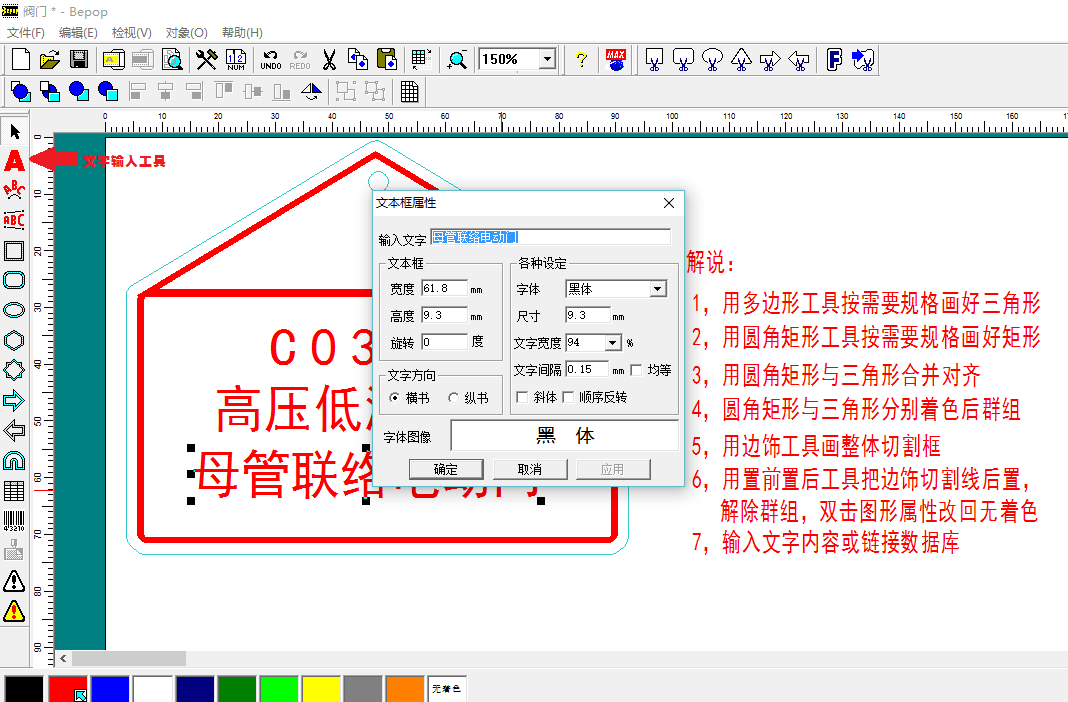Click the zoom magnifier icon in the toolbar
Image resolution: width=1068 pixels, height=702 pixels.
pos(456,60)
